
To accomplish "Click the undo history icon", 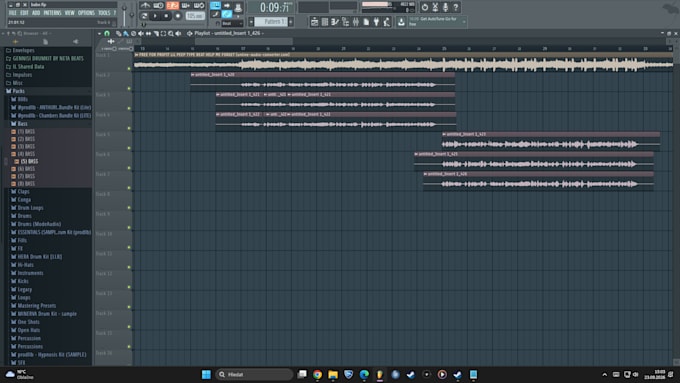I will tap(425, 7).
